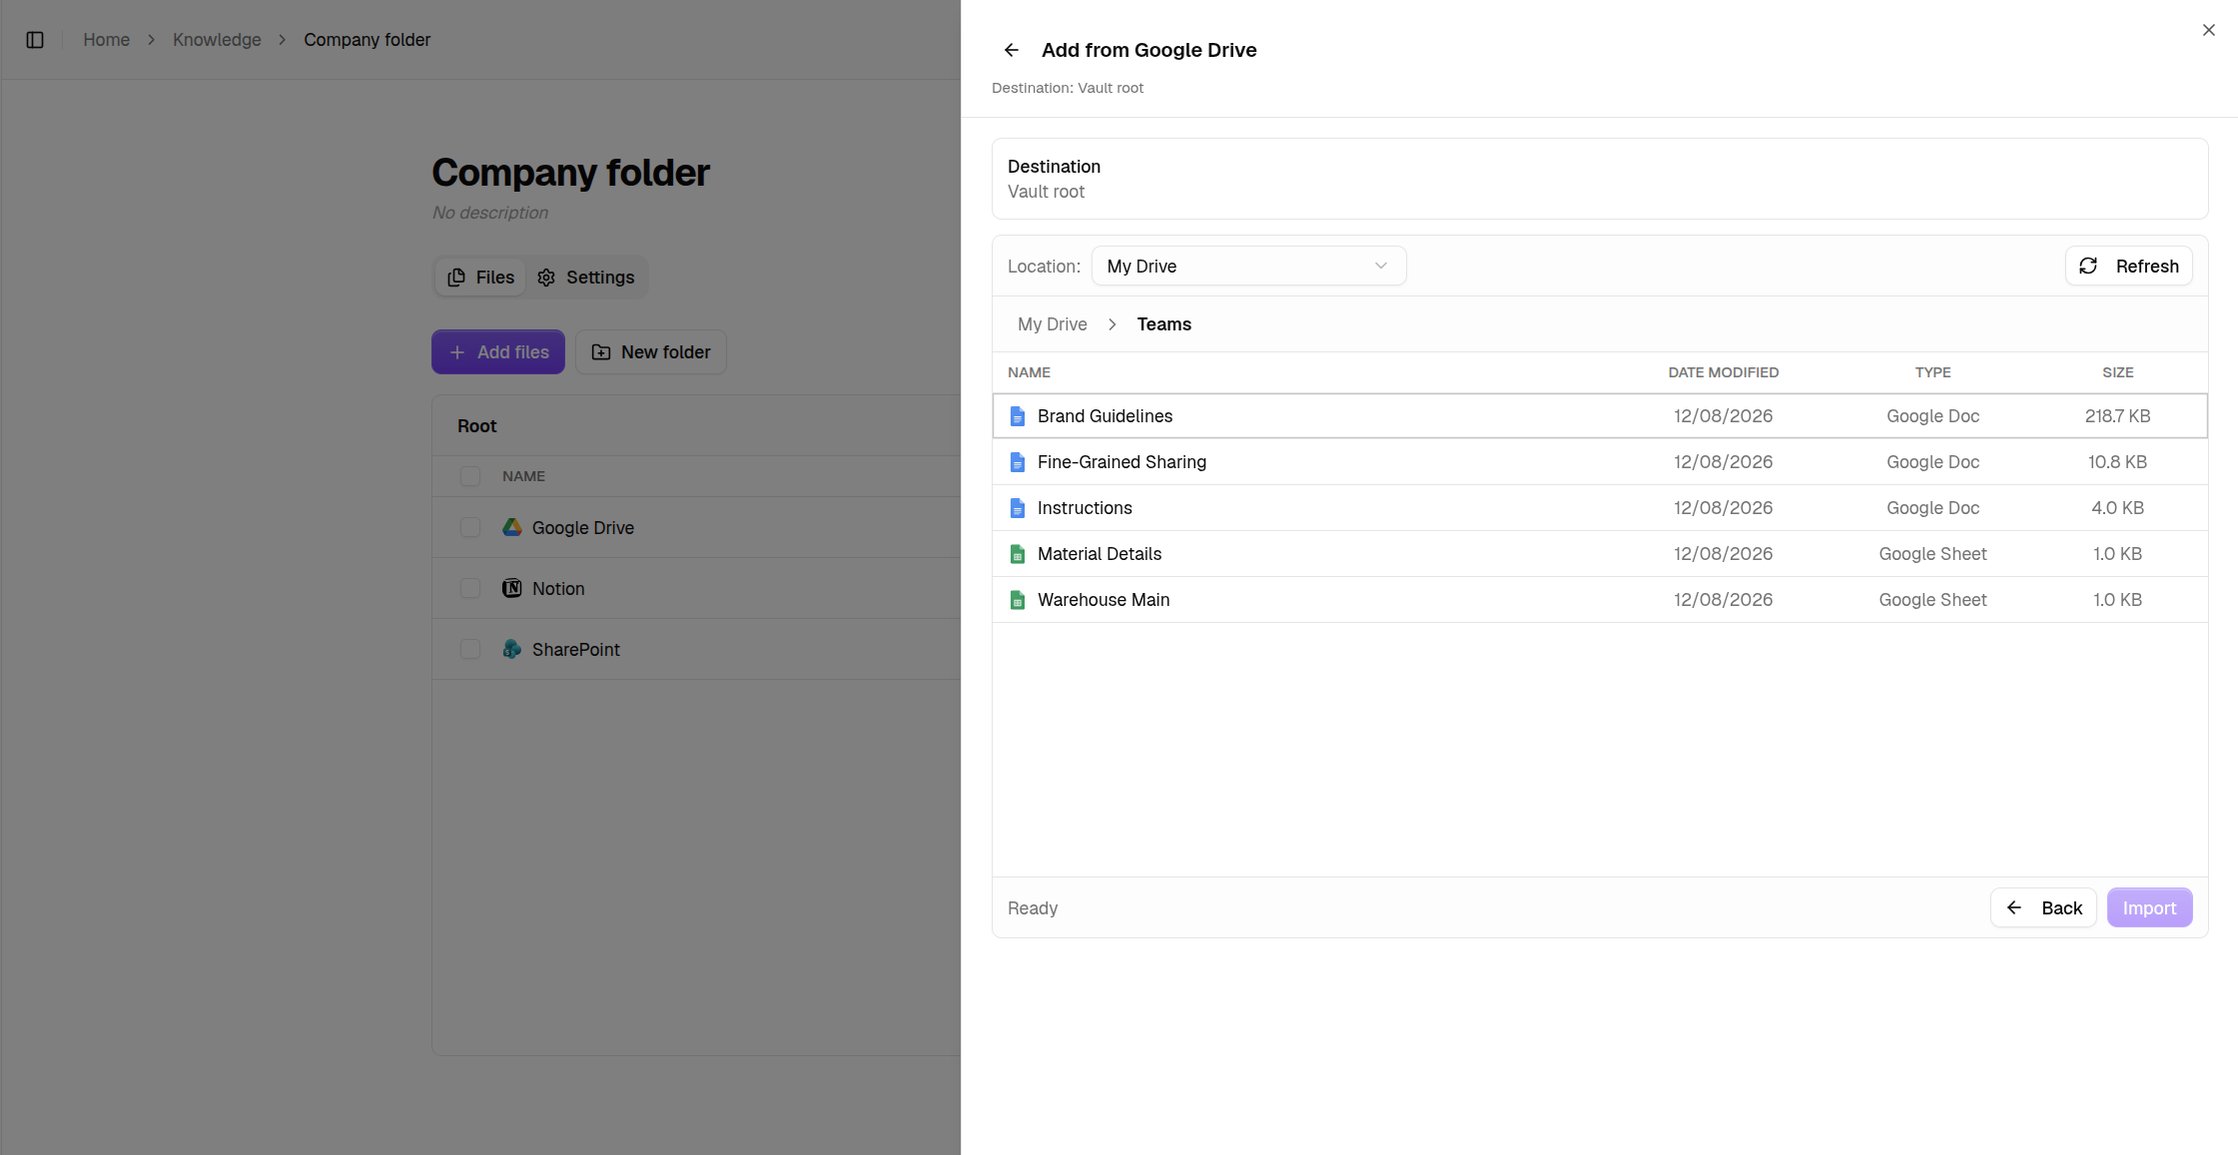Viewport: 2238px width, 1155px height.
Task: Click the New folder button
Action: coord(651,352)
